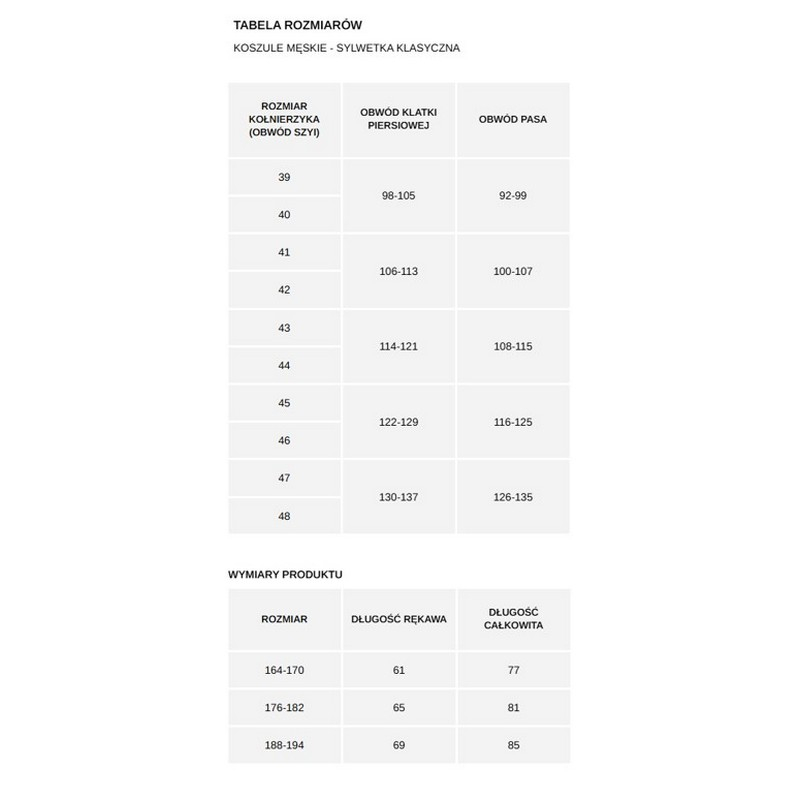Click total length 77 cell
This screenshot has width=800, height=800.
pos(513,670)
